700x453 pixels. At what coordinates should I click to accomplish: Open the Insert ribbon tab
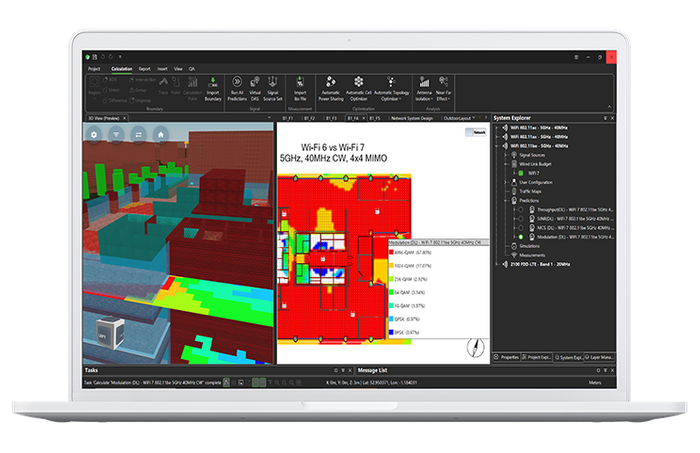(x=162, y=69)
